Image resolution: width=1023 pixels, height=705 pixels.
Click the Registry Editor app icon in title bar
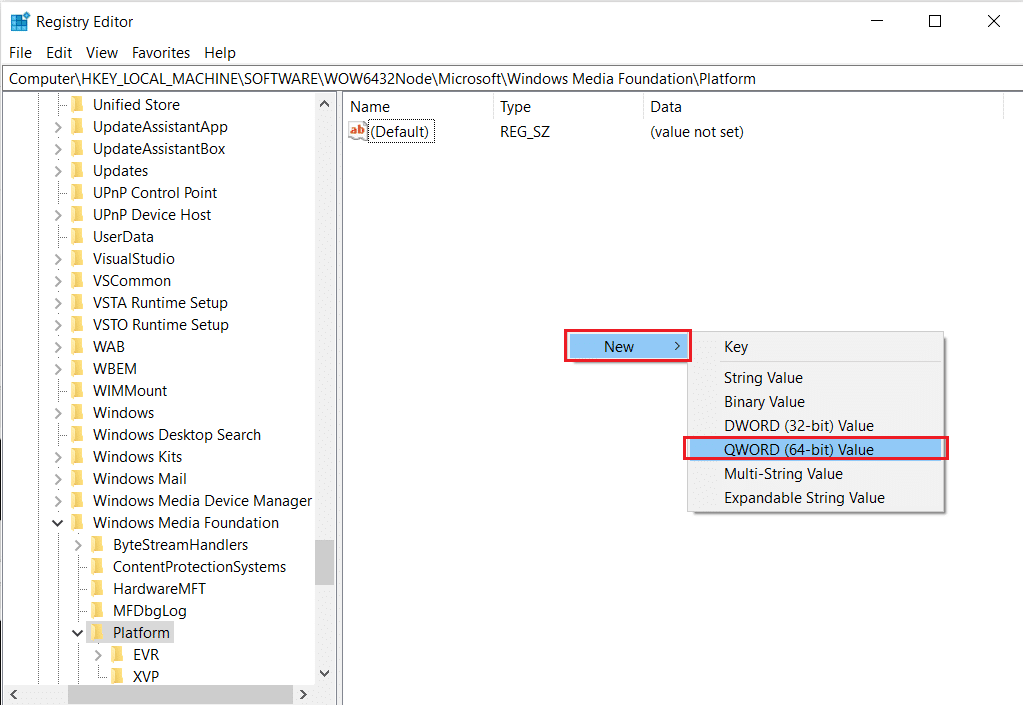[x=20, y=22]
